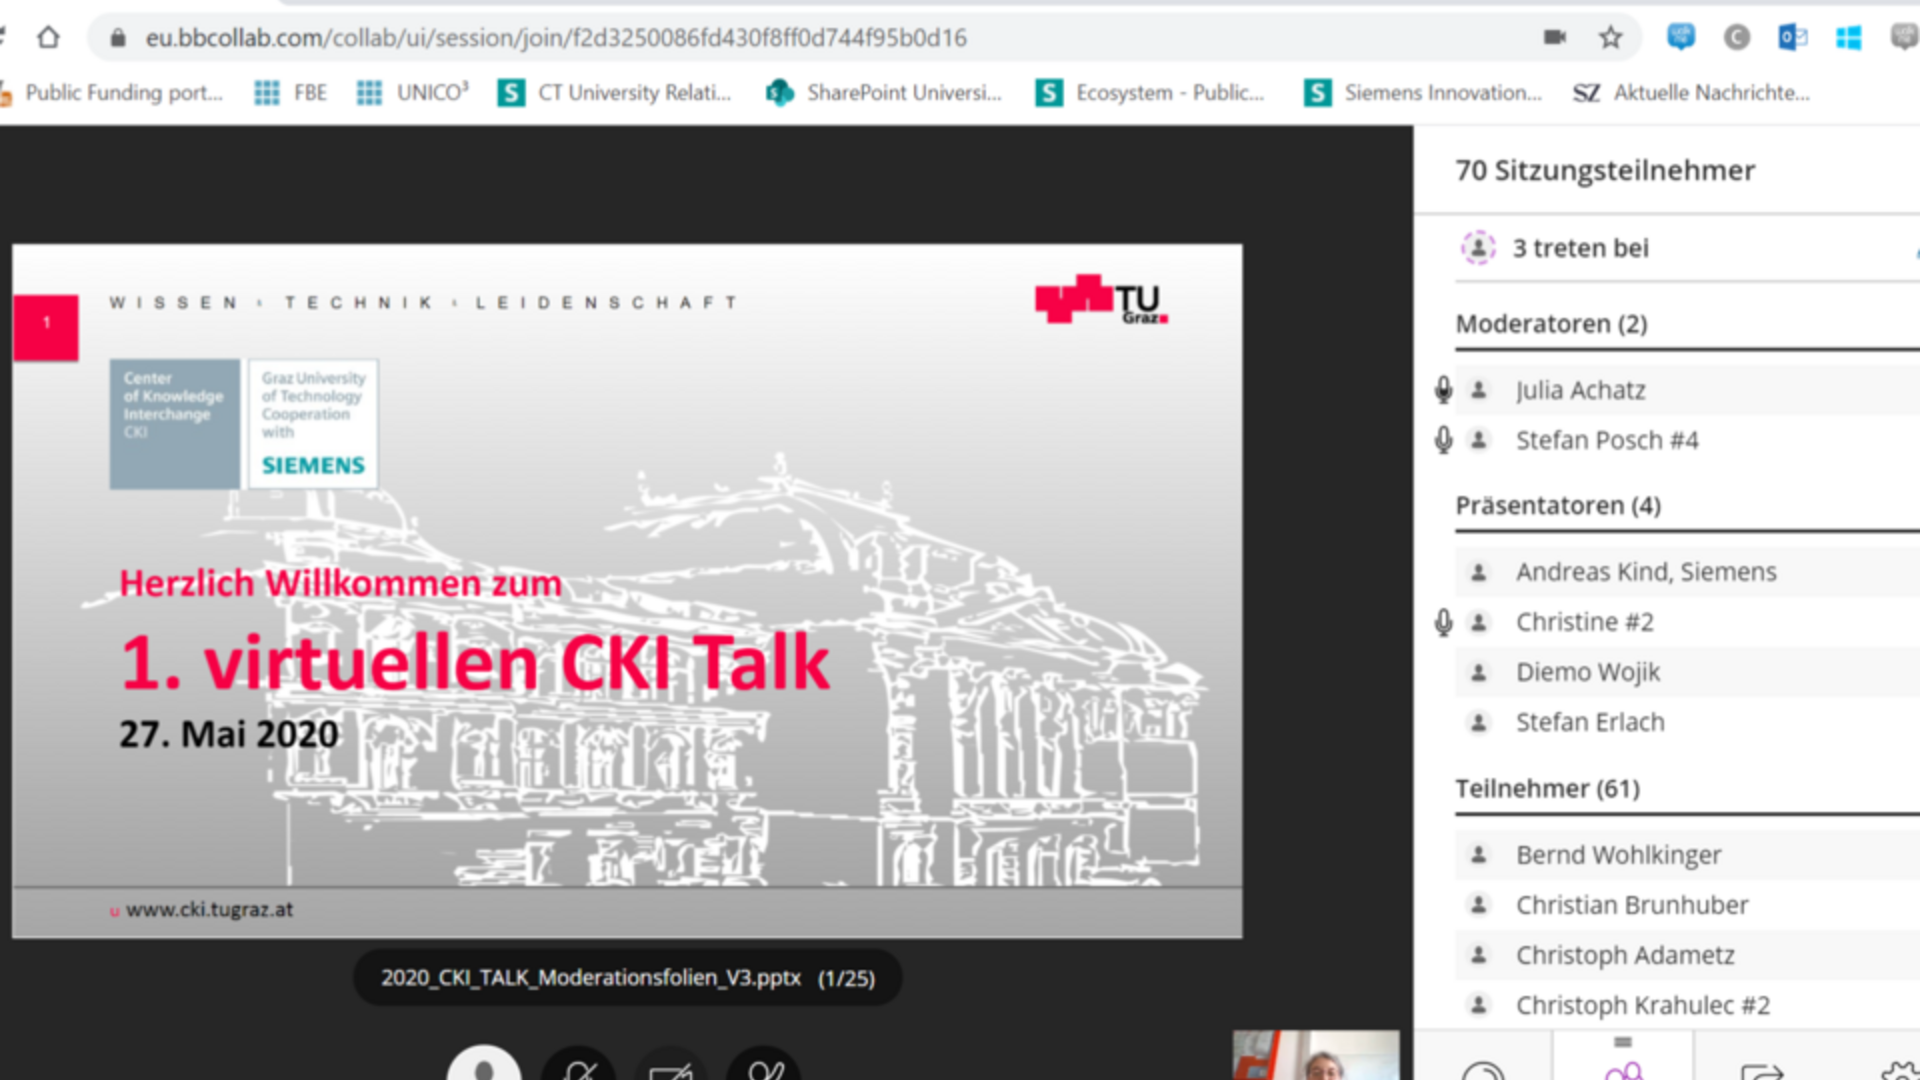Open Ecosystem - Public... bookmark
This screenshot has width=1920, height=1080.
(x=1150, y=93)
